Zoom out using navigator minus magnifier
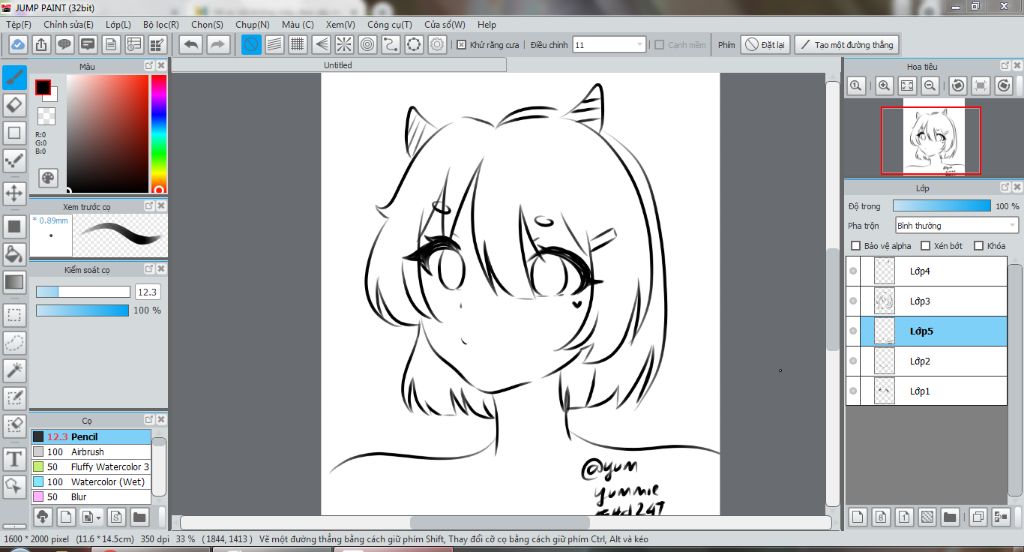1024x552 pixels. tap(931, 86)
